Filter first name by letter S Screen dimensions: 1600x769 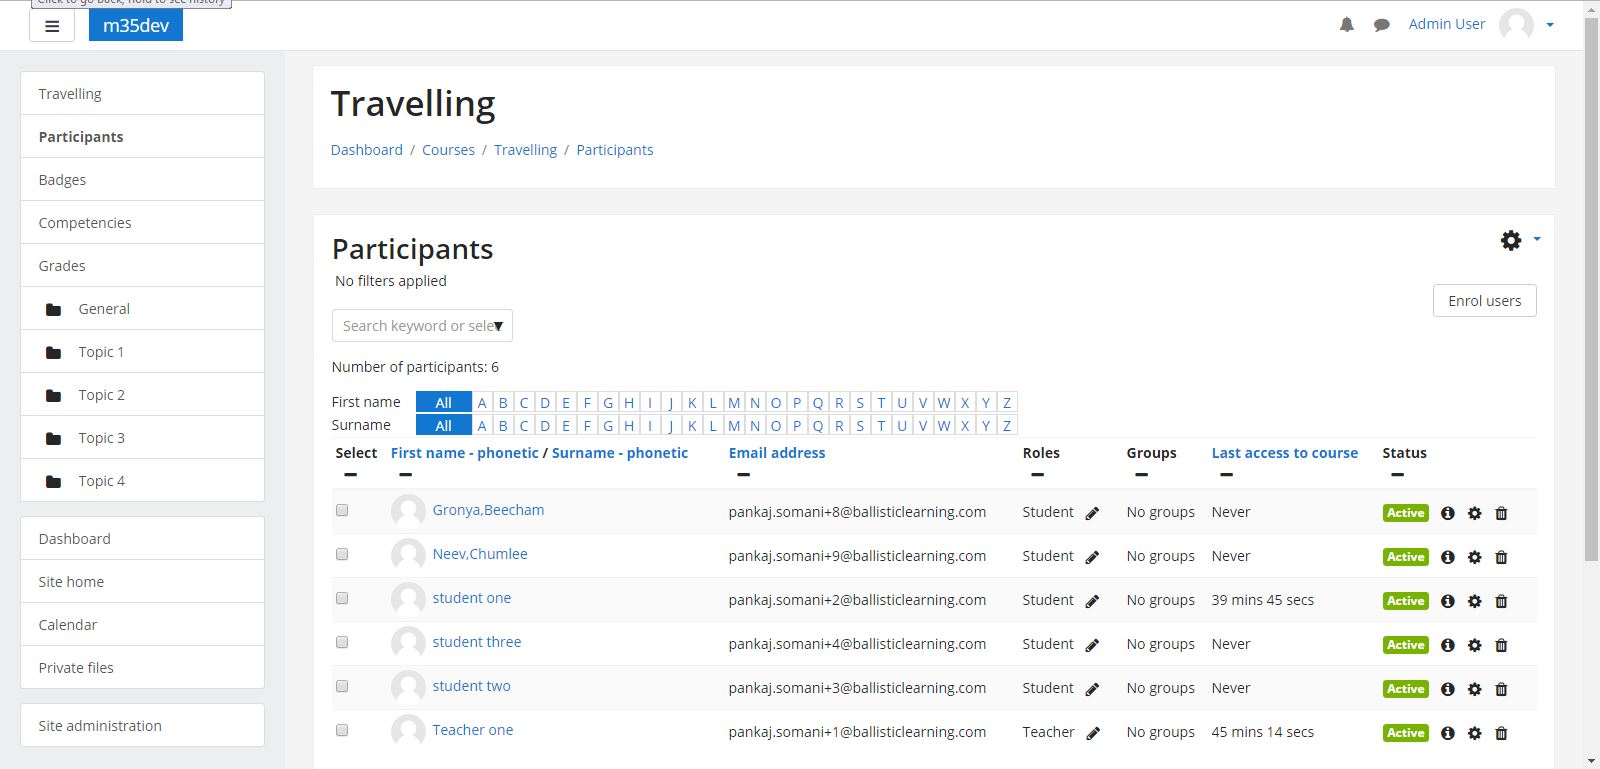tap(860, 403)
